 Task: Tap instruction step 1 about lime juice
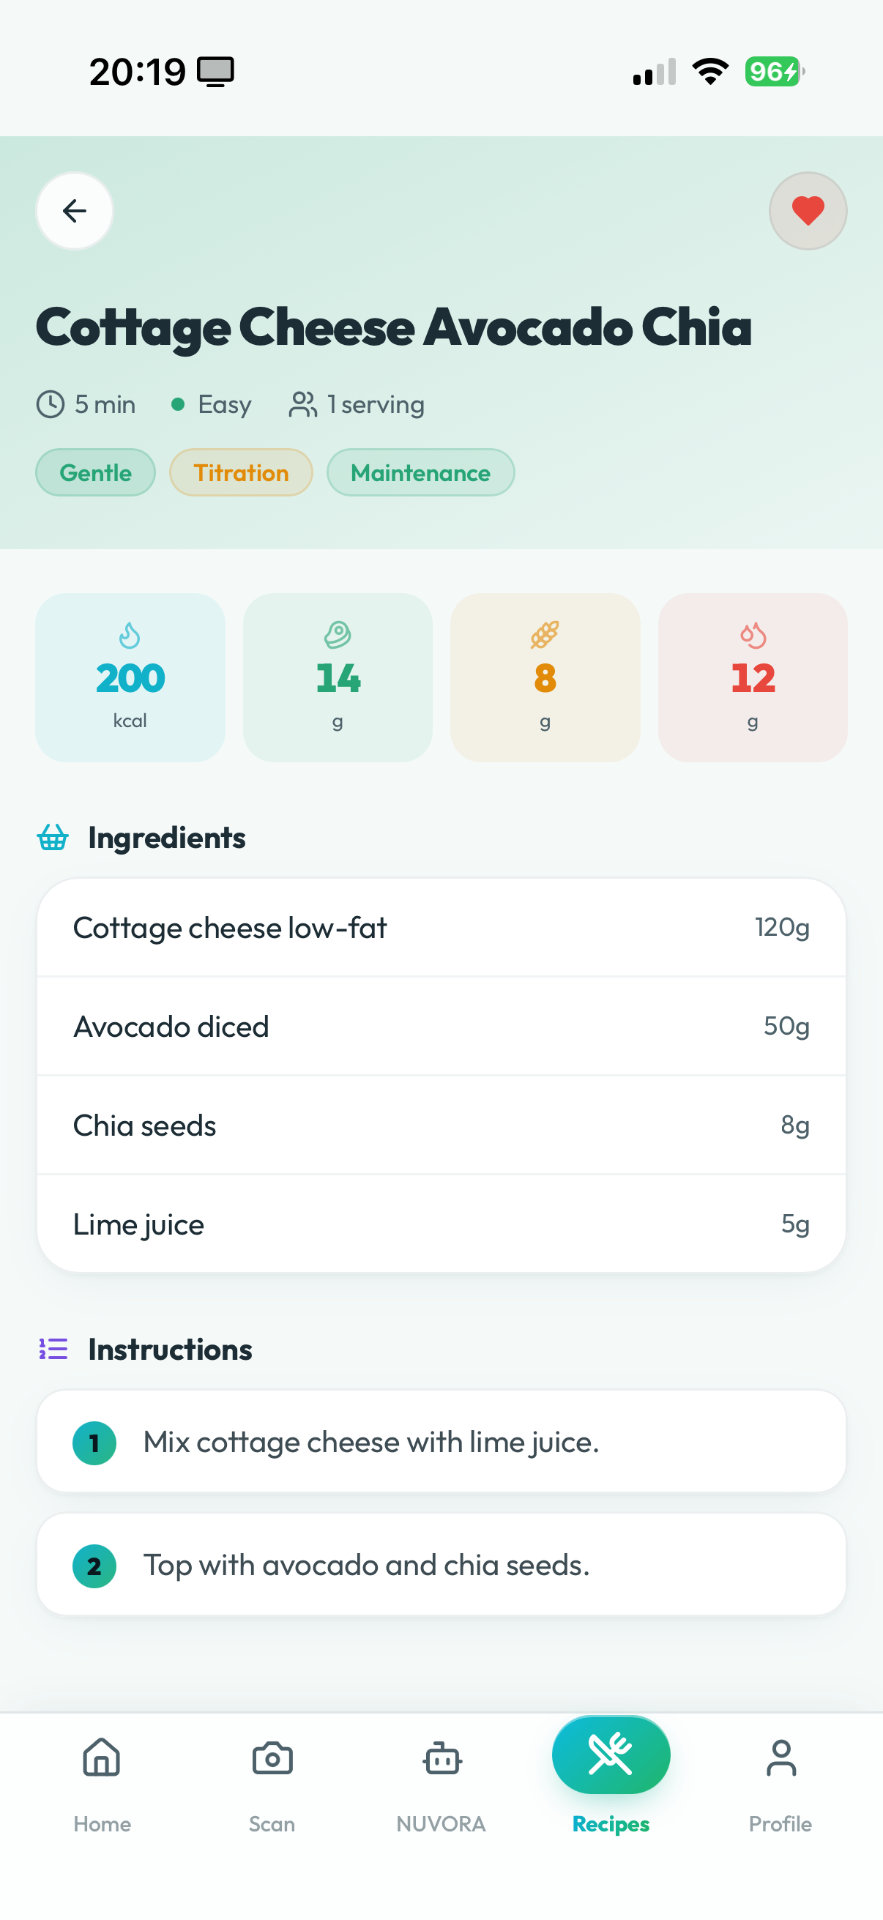441,1442
